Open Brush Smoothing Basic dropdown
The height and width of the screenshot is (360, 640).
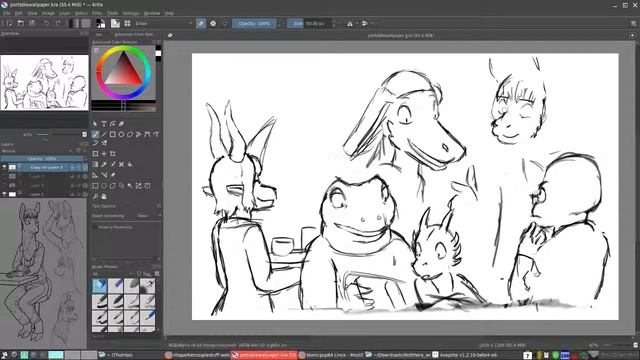149,216
